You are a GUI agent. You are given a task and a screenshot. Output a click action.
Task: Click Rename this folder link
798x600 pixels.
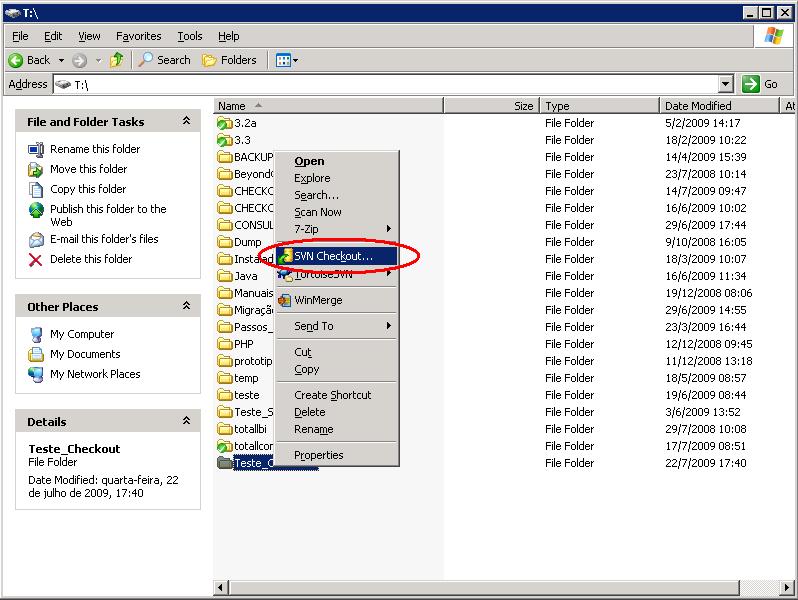point(95,149)
